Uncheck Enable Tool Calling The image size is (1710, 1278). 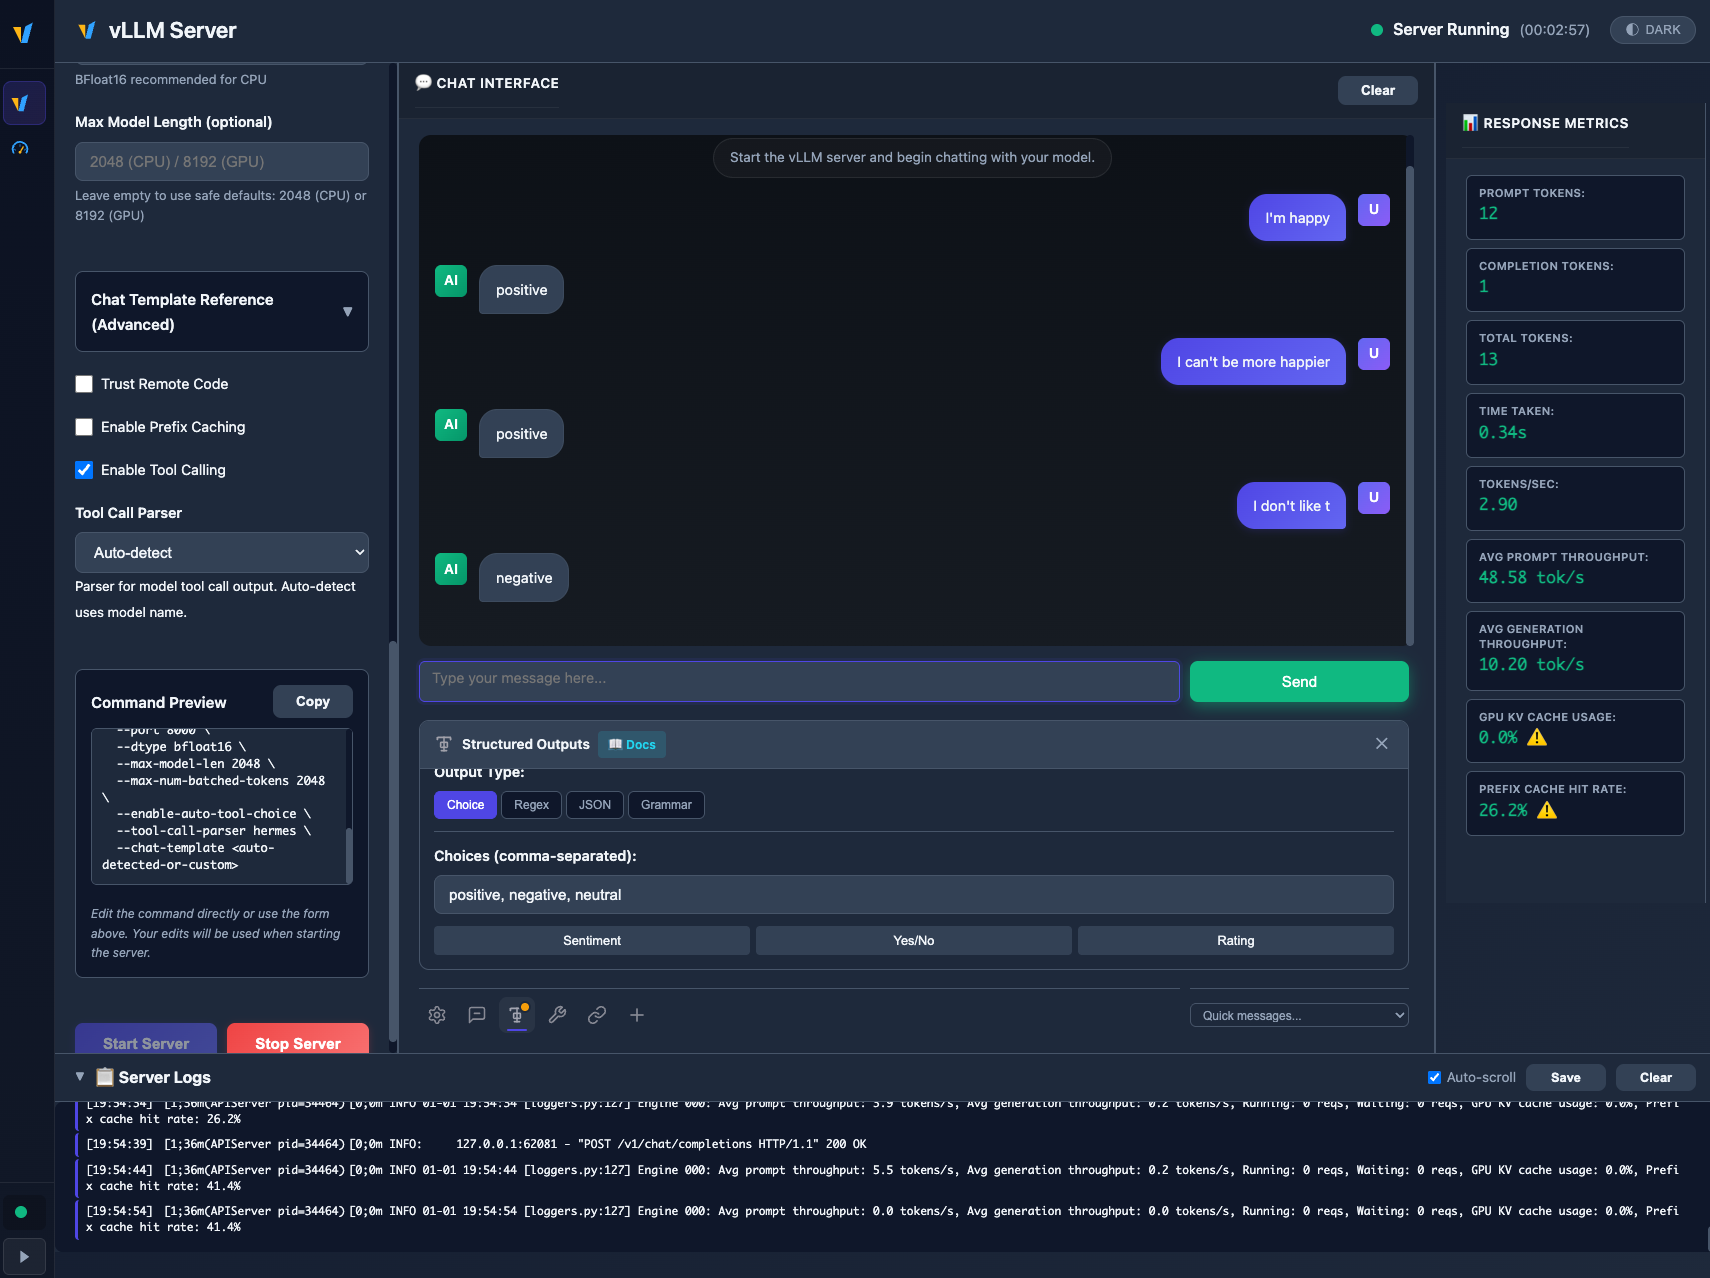(x=85, y=470)
